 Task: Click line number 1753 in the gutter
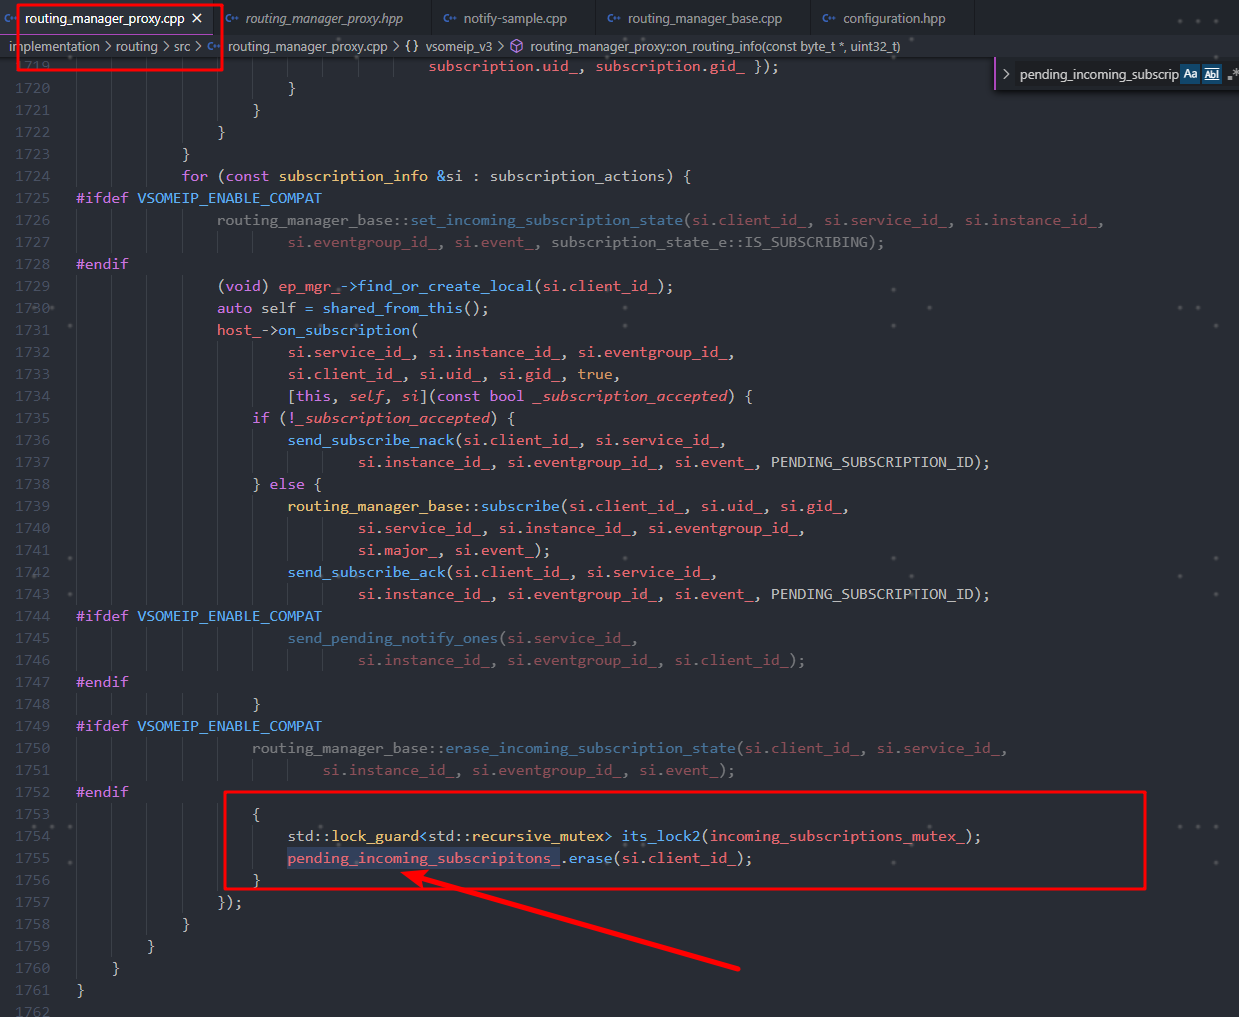click(32, 814)
